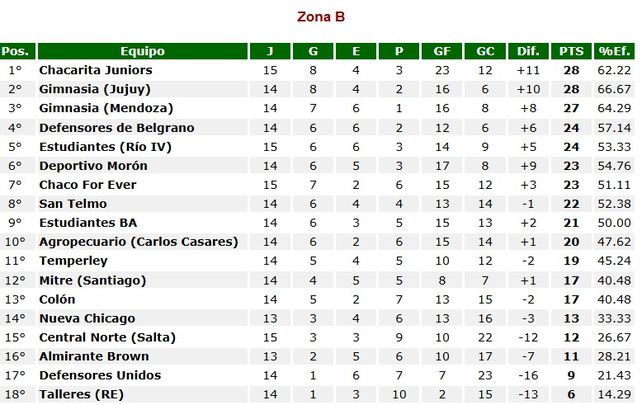Viewport: 642px width, 405px height.
Task: Click the Temperley team name
Action: 71,261
